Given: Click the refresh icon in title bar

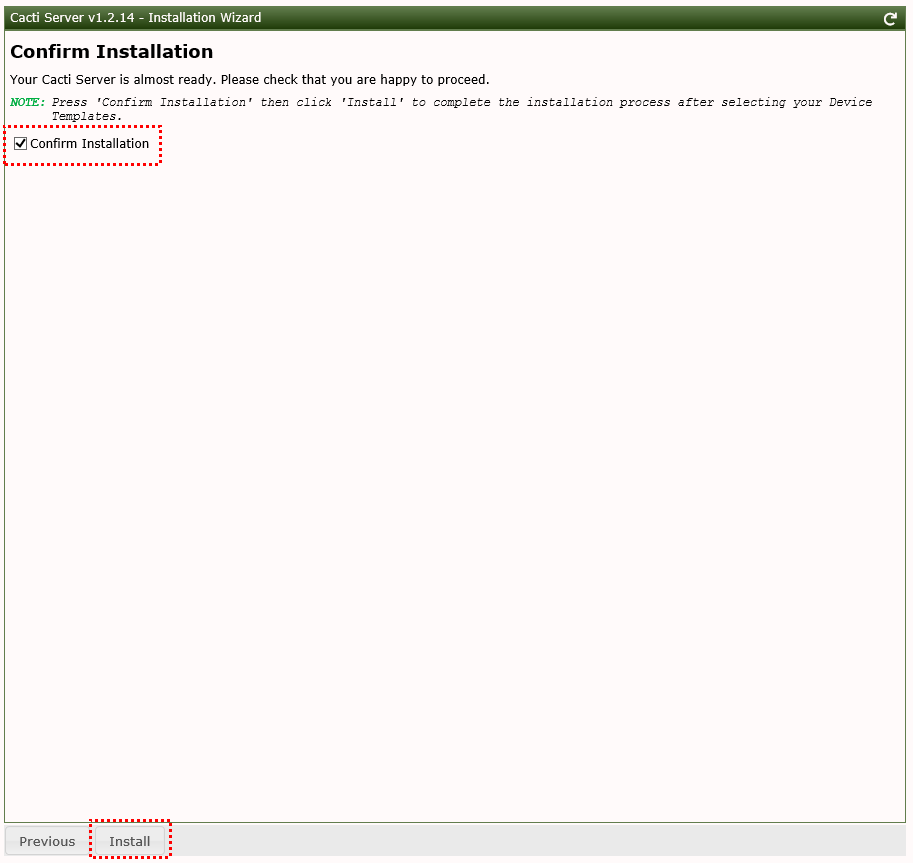Looking at the screenshot, I should (x=890, y=19).
